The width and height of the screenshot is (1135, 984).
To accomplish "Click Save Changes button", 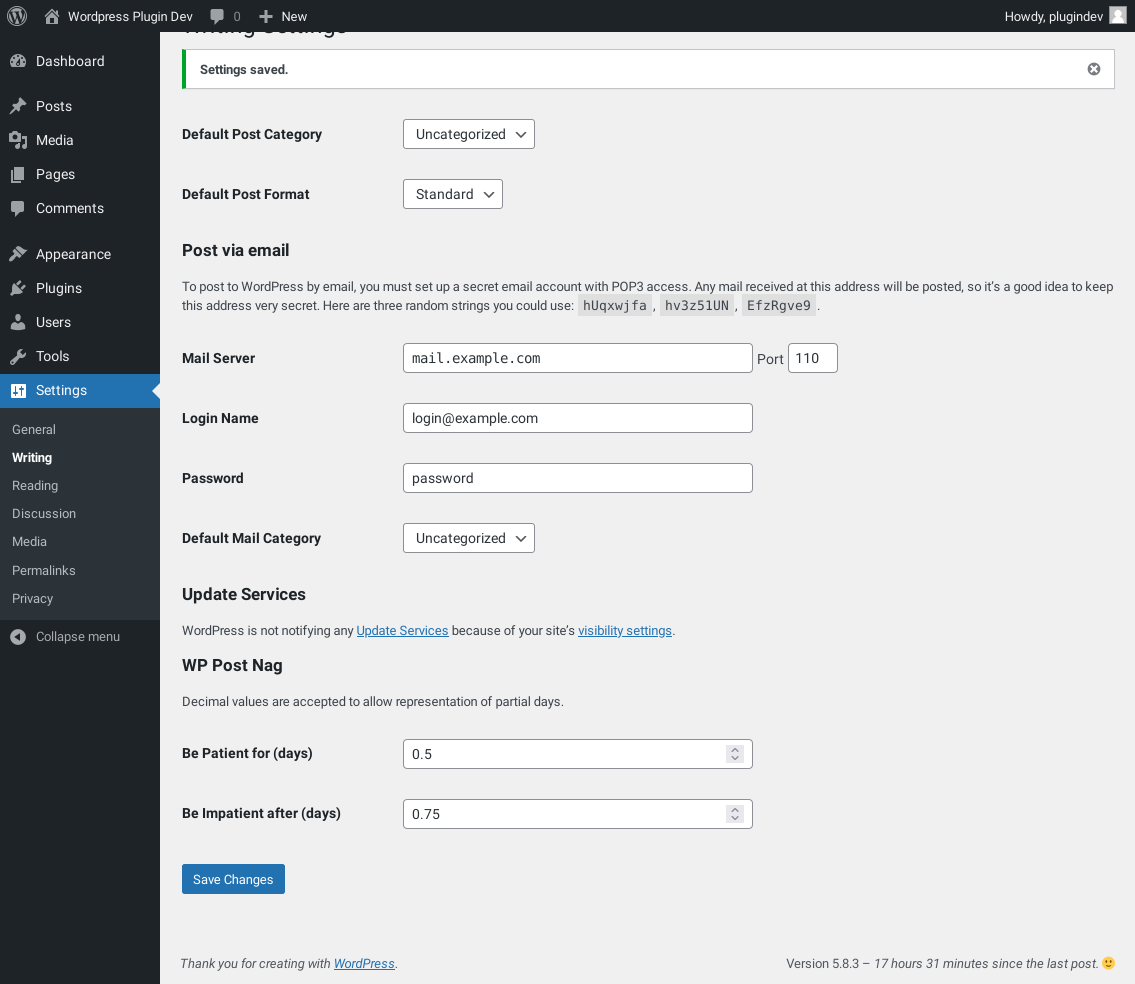I will (233, 879).
